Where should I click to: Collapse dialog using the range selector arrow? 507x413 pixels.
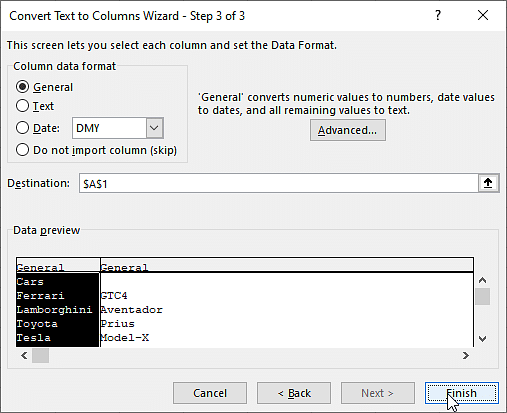tap(488, 183)
